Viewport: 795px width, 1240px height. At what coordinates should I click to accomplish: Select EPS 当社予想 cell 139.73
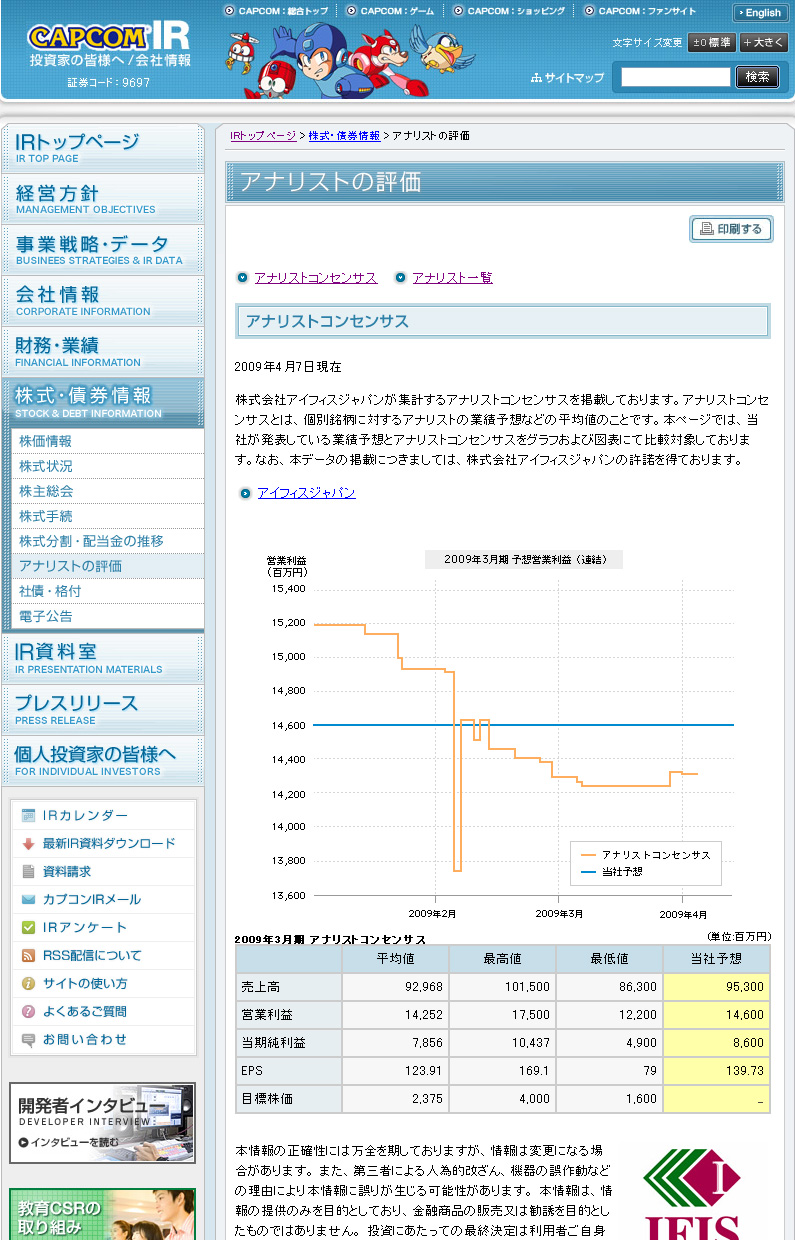[716, 1071]
